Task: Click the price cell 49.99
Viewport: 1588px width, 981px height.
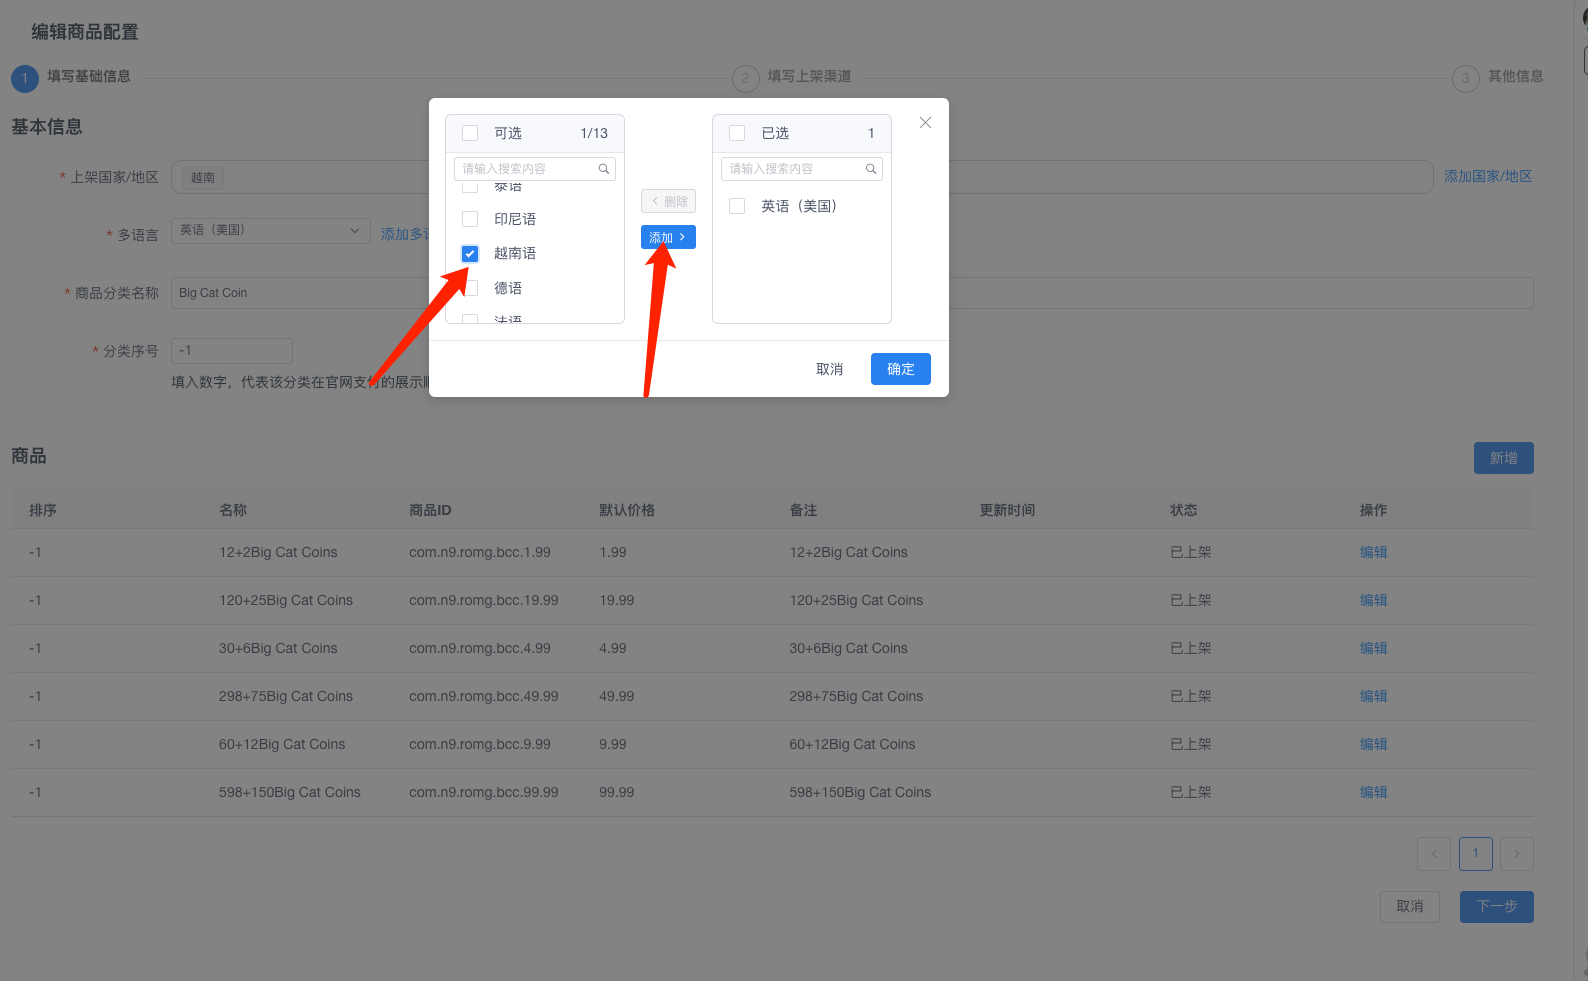Action: [x=617, y=696]
